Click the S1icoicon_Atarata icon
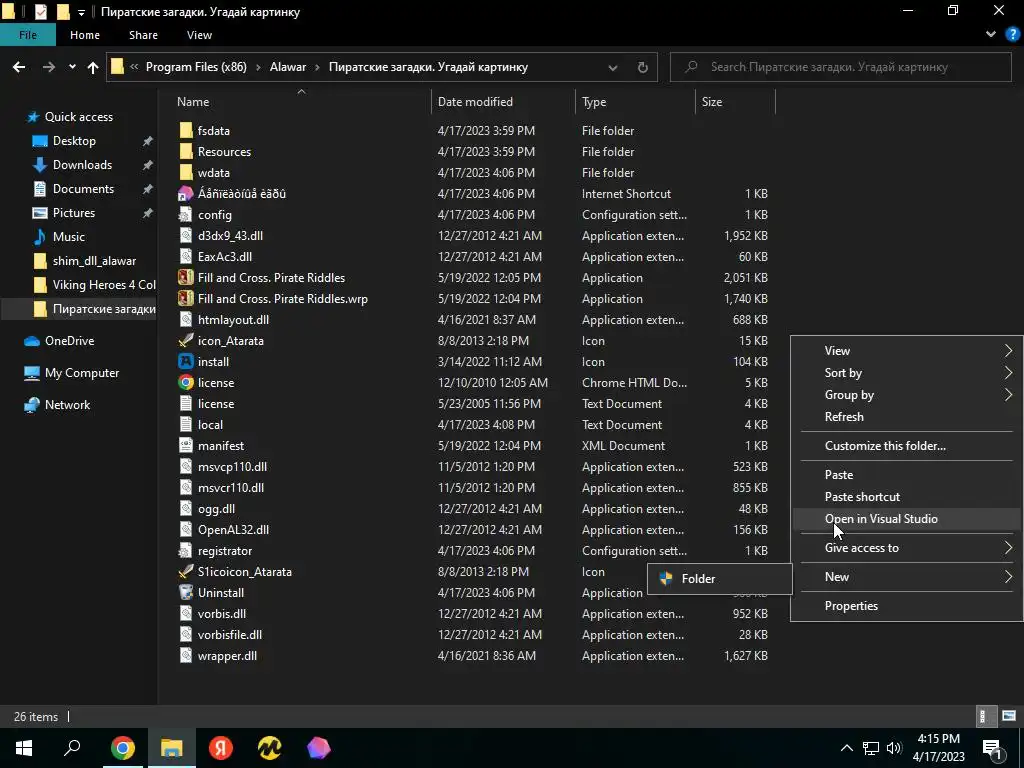This screenshot has width=1024, height=768. pos(186,571)
